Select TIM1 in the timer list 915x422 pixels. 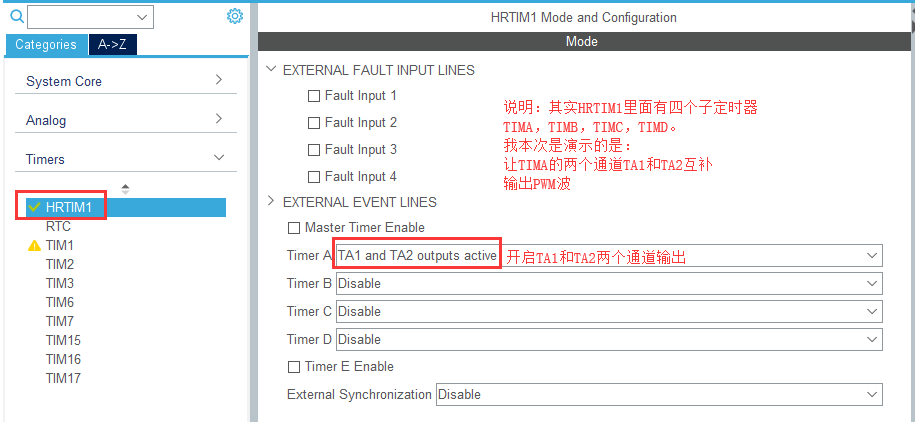60,246
